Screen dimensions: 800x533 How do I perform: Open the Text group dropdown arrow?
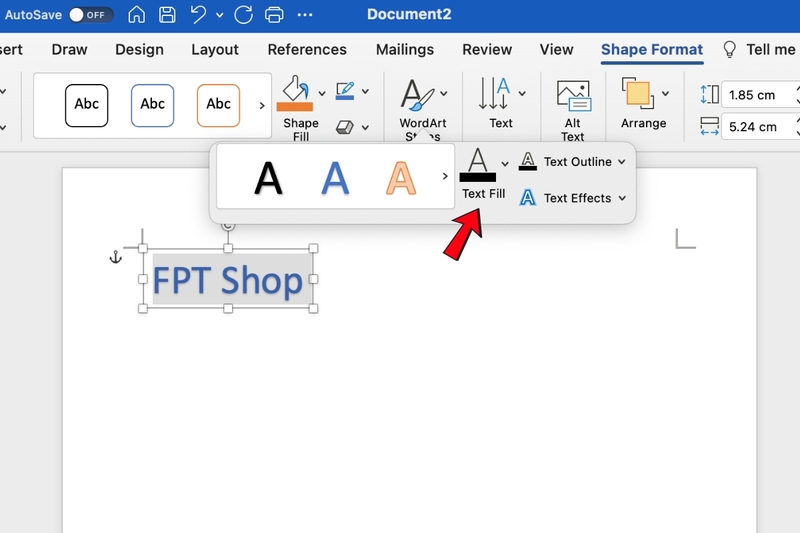point(522,93)
